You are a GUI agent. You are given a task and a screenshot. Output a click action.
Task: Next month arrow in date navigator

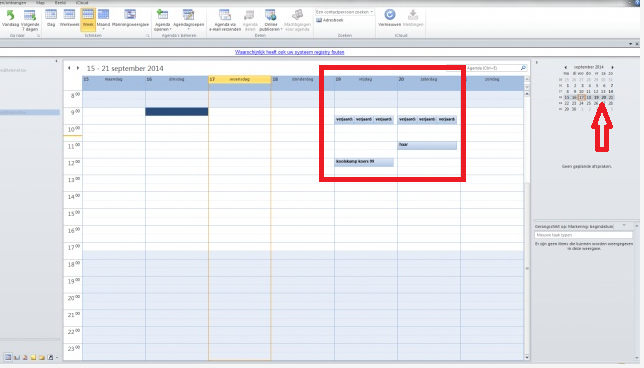click(x=612, y=67)
